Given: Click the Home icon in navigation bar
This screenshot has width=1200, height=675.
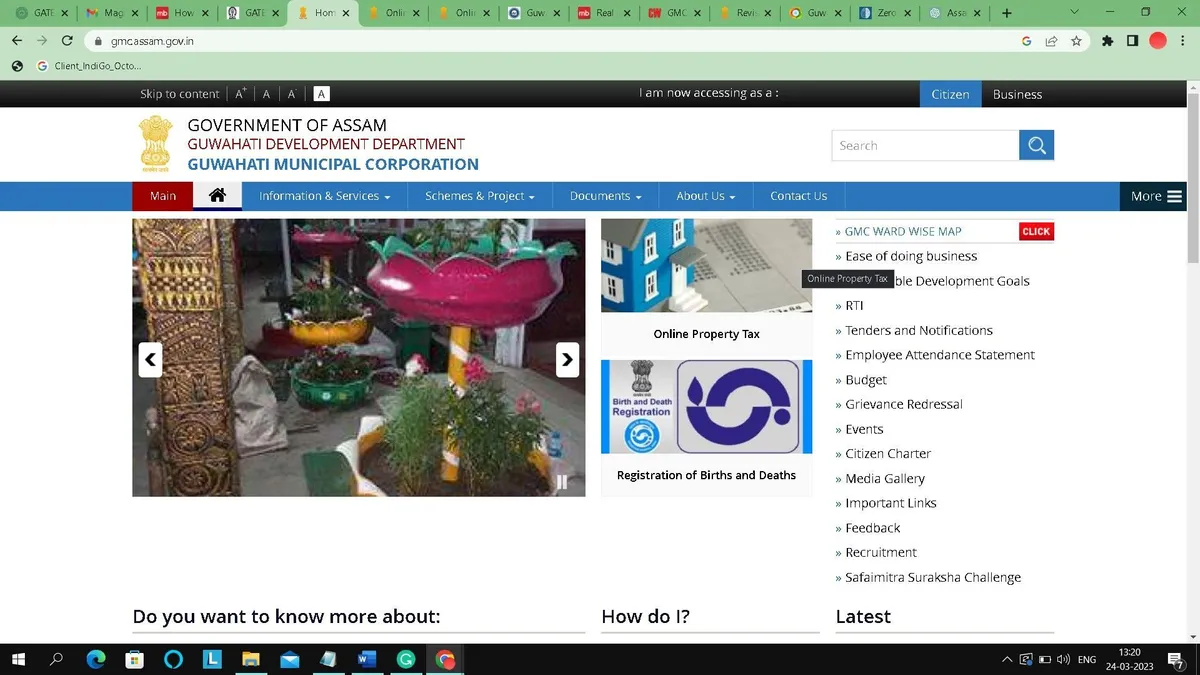Looking at the screenshot, I should (217, 196).
